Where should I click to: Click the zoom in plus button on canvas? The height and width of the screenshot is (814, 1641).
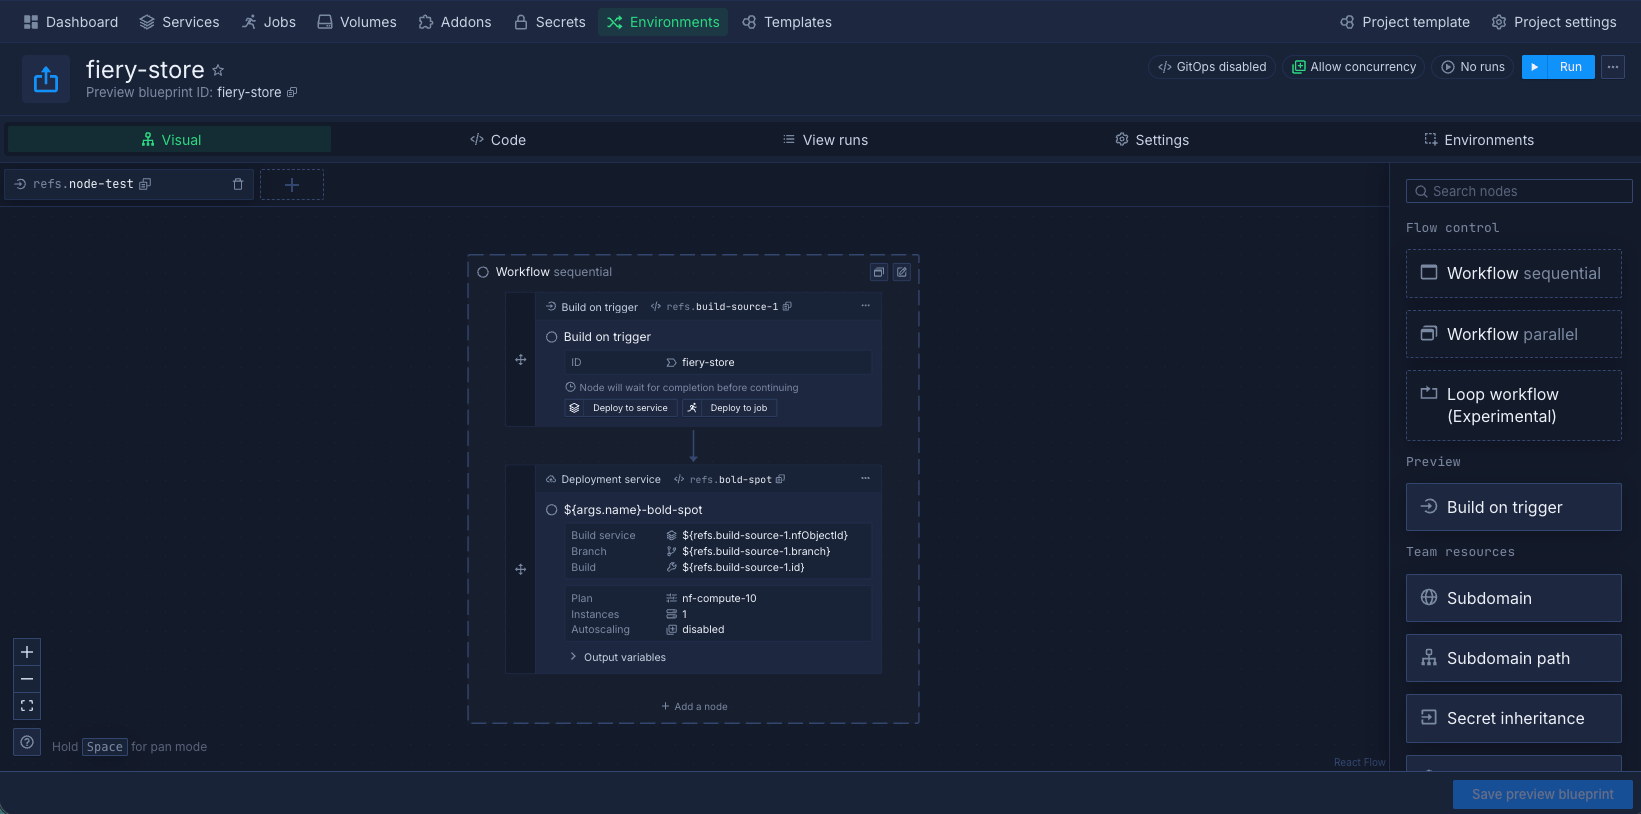click(x=27, y=652)
